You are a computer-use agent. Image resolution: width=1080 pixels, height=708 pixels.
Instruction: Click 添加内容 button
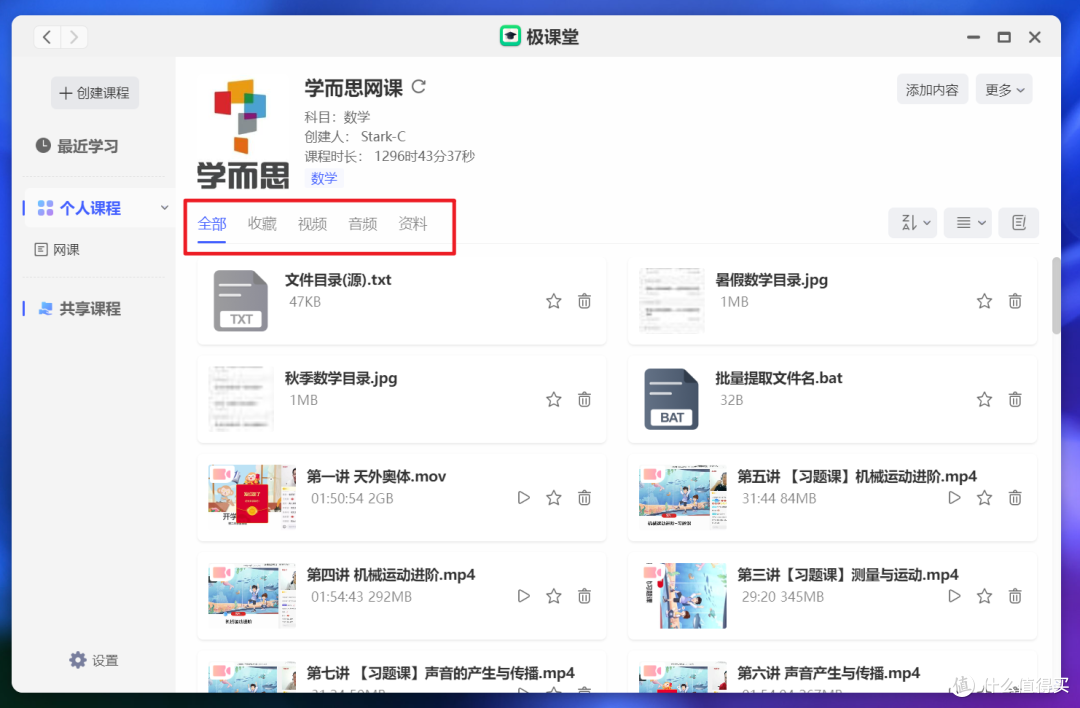[x=932, y=90]
